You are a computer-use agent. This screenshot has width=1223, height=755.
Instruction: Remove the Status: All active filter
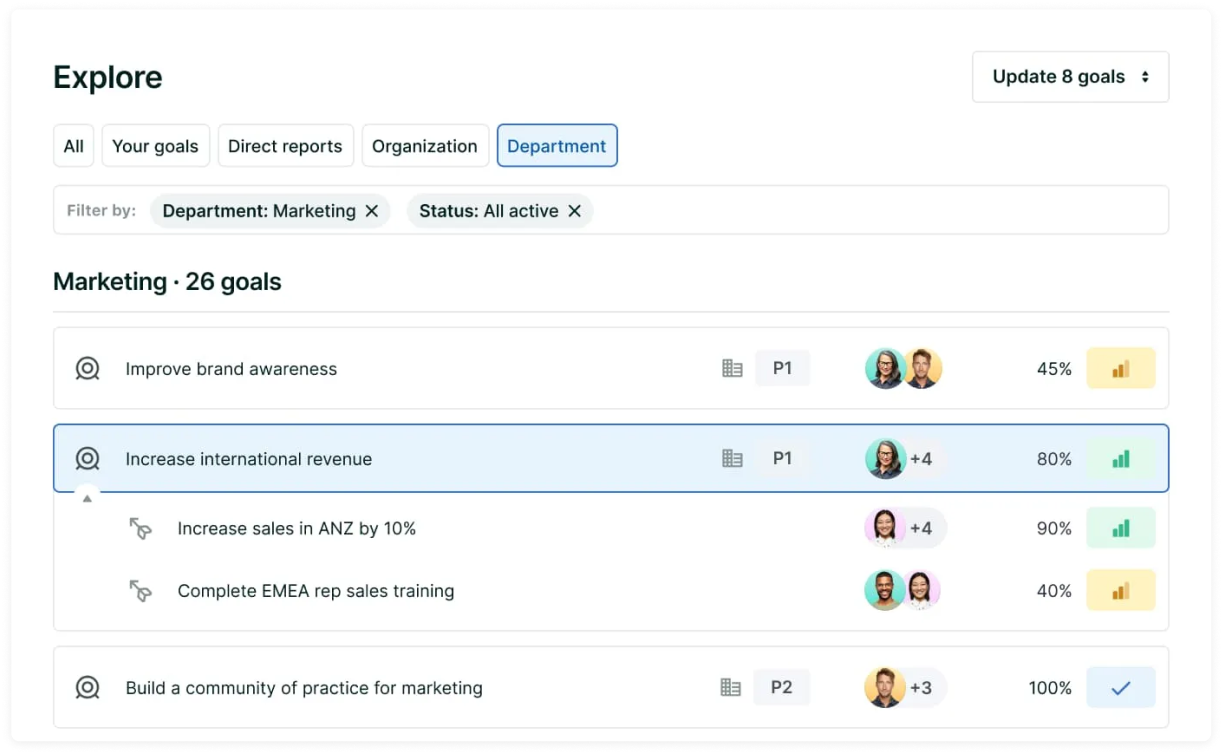[575, 211]
